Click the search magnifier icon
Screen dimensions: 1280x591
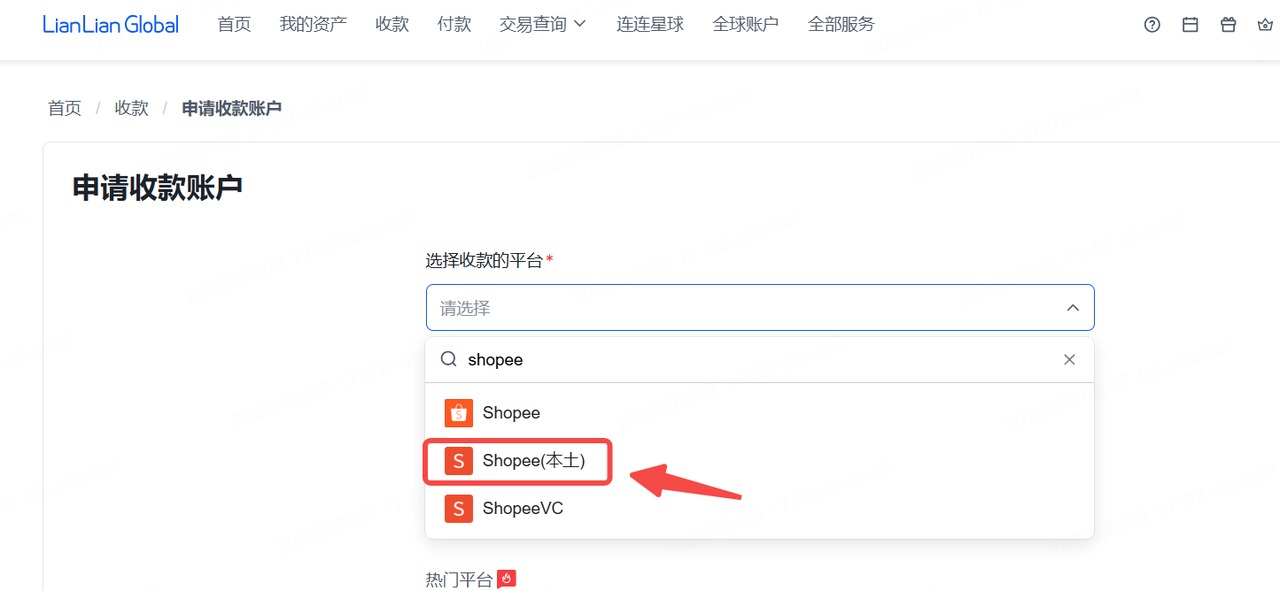pyautogui.click(x=449, y=359)
